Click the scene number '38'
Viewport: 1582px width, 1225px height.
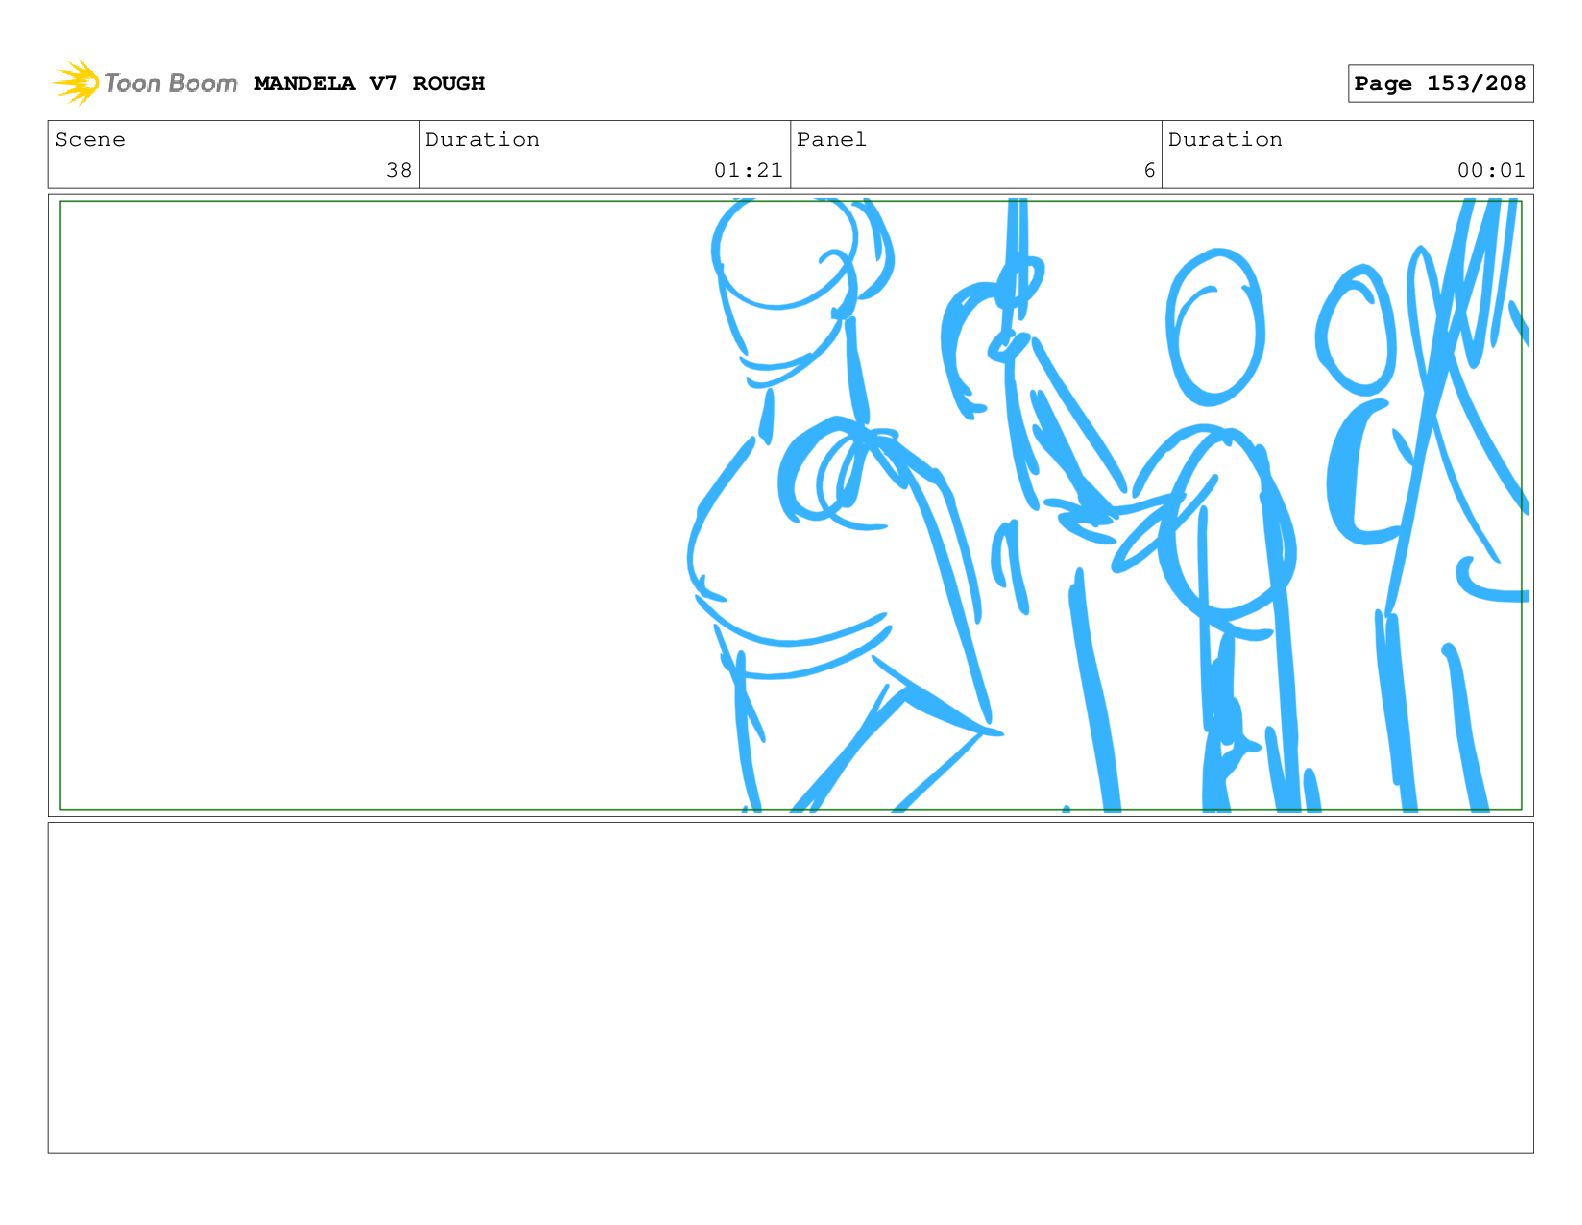click(x=399, y=170)
